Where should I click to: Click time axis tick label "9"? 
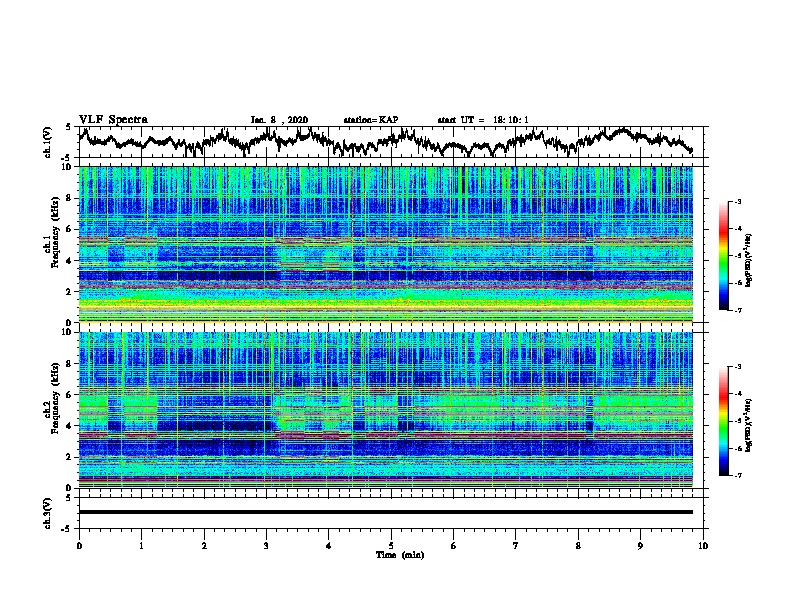640,546
